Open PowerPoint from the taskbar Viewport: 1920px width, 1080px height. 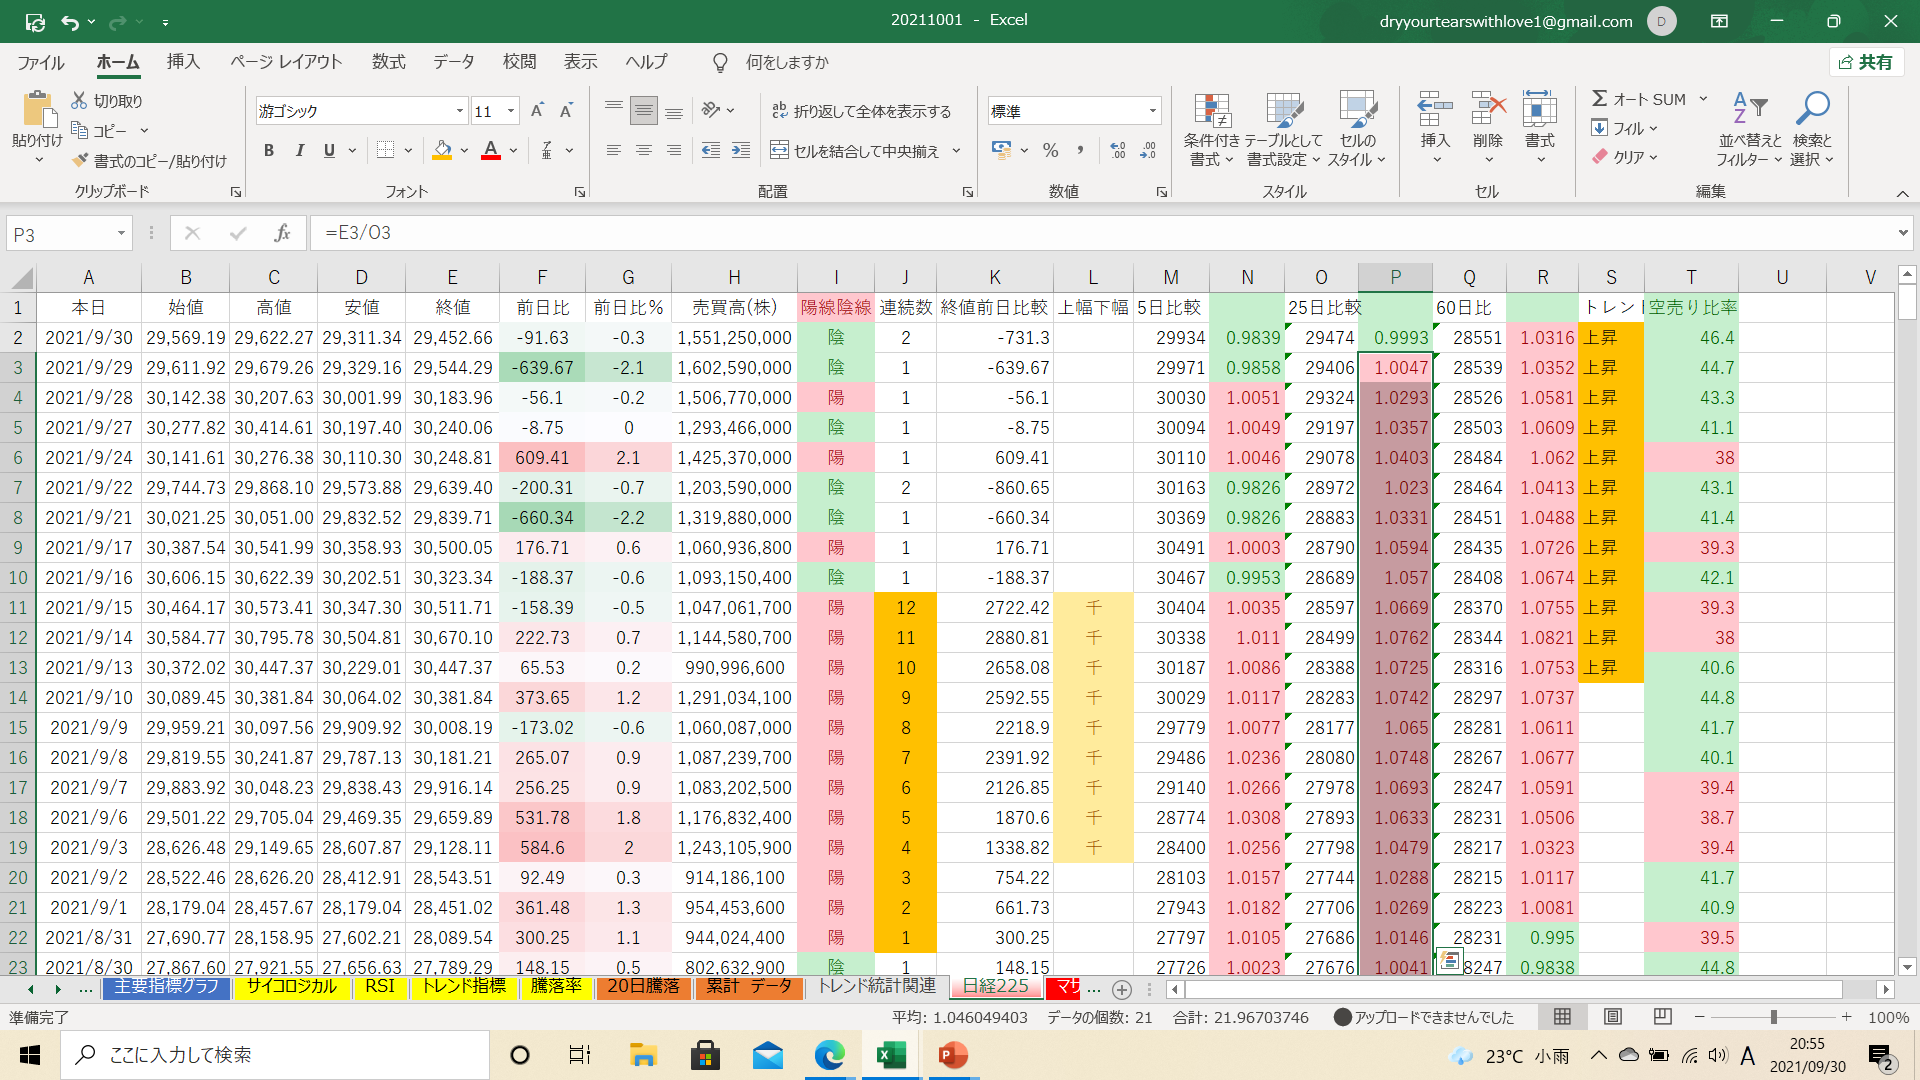click(952, 1055)
